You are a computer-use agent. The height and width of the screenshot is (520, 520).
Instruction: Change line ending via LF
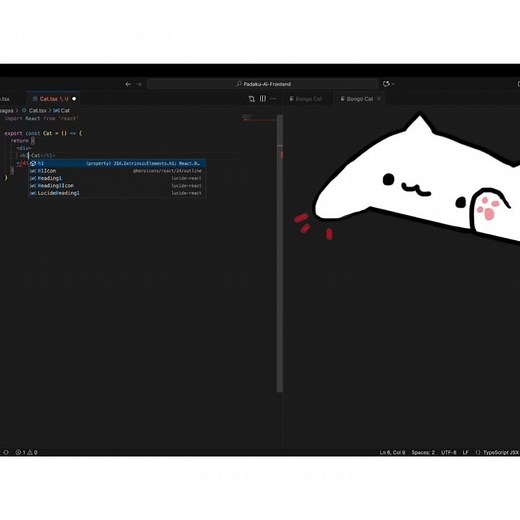pos(465,452)
